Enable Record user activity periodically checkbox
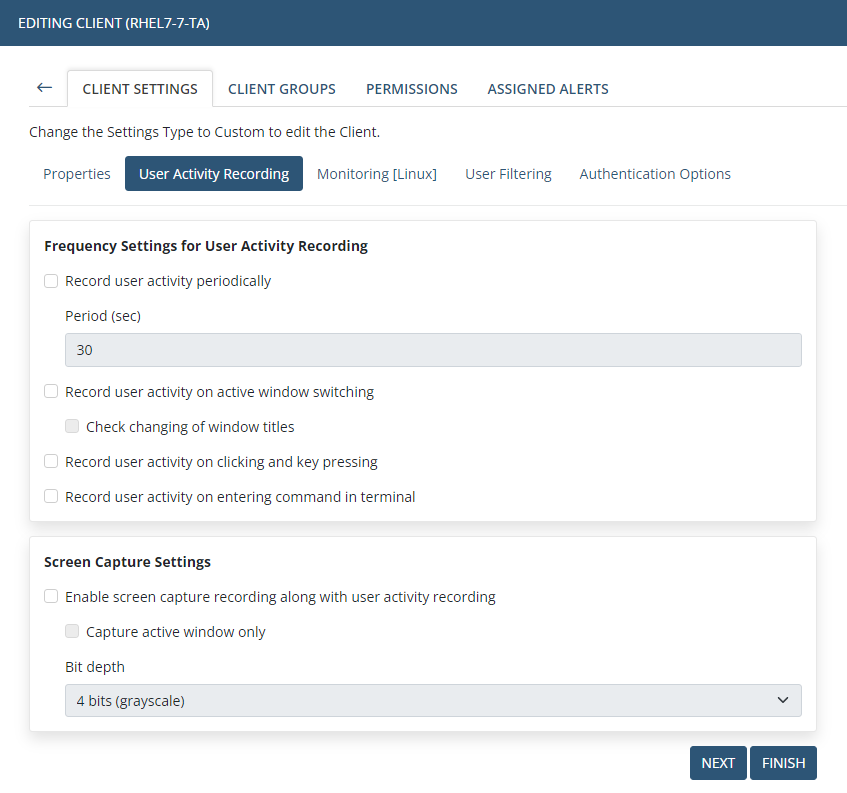The height and width of the screenshot is (793, 847). click(x=51, y=281)
